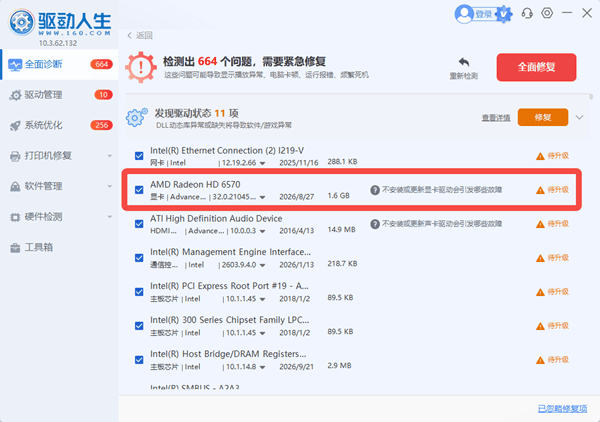This screenshot has width=600, height=422.
Task: Open the customer service headset icon
Action: tap(527, 13)
